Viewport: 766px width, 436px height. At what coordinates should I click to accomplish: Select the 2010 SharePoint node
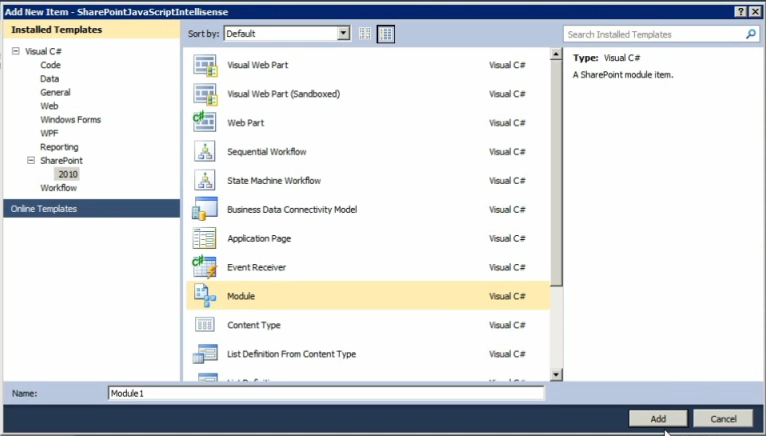[68, 174]
